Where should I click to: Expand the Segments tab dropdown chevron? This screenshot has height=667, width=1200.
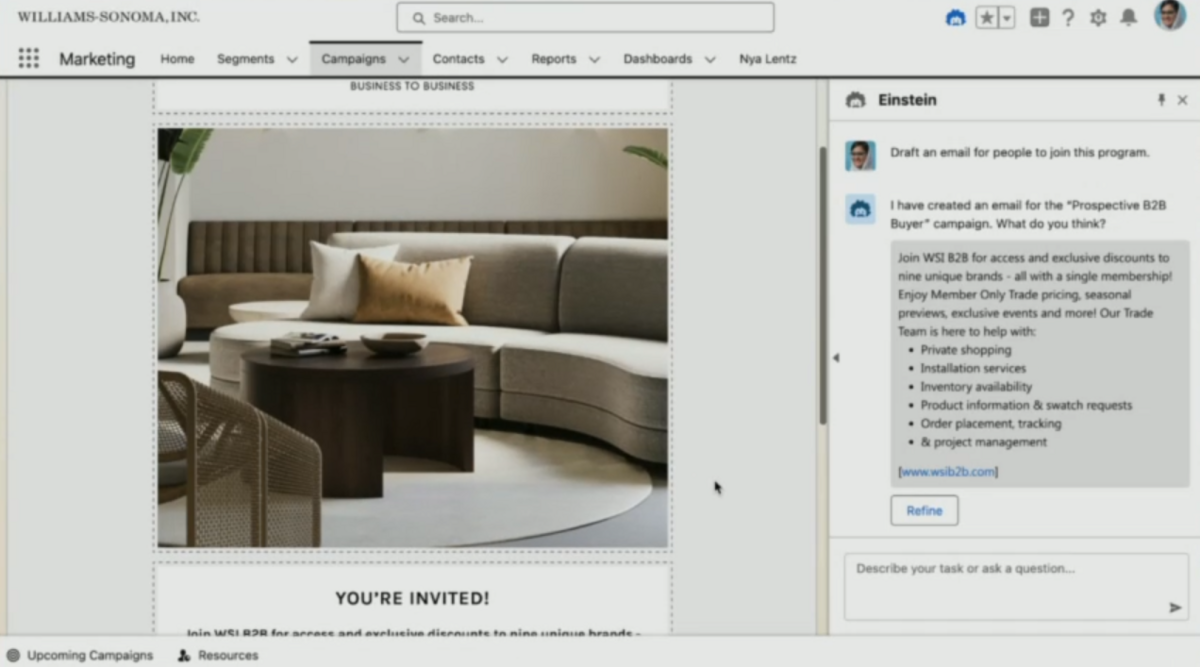292,60
